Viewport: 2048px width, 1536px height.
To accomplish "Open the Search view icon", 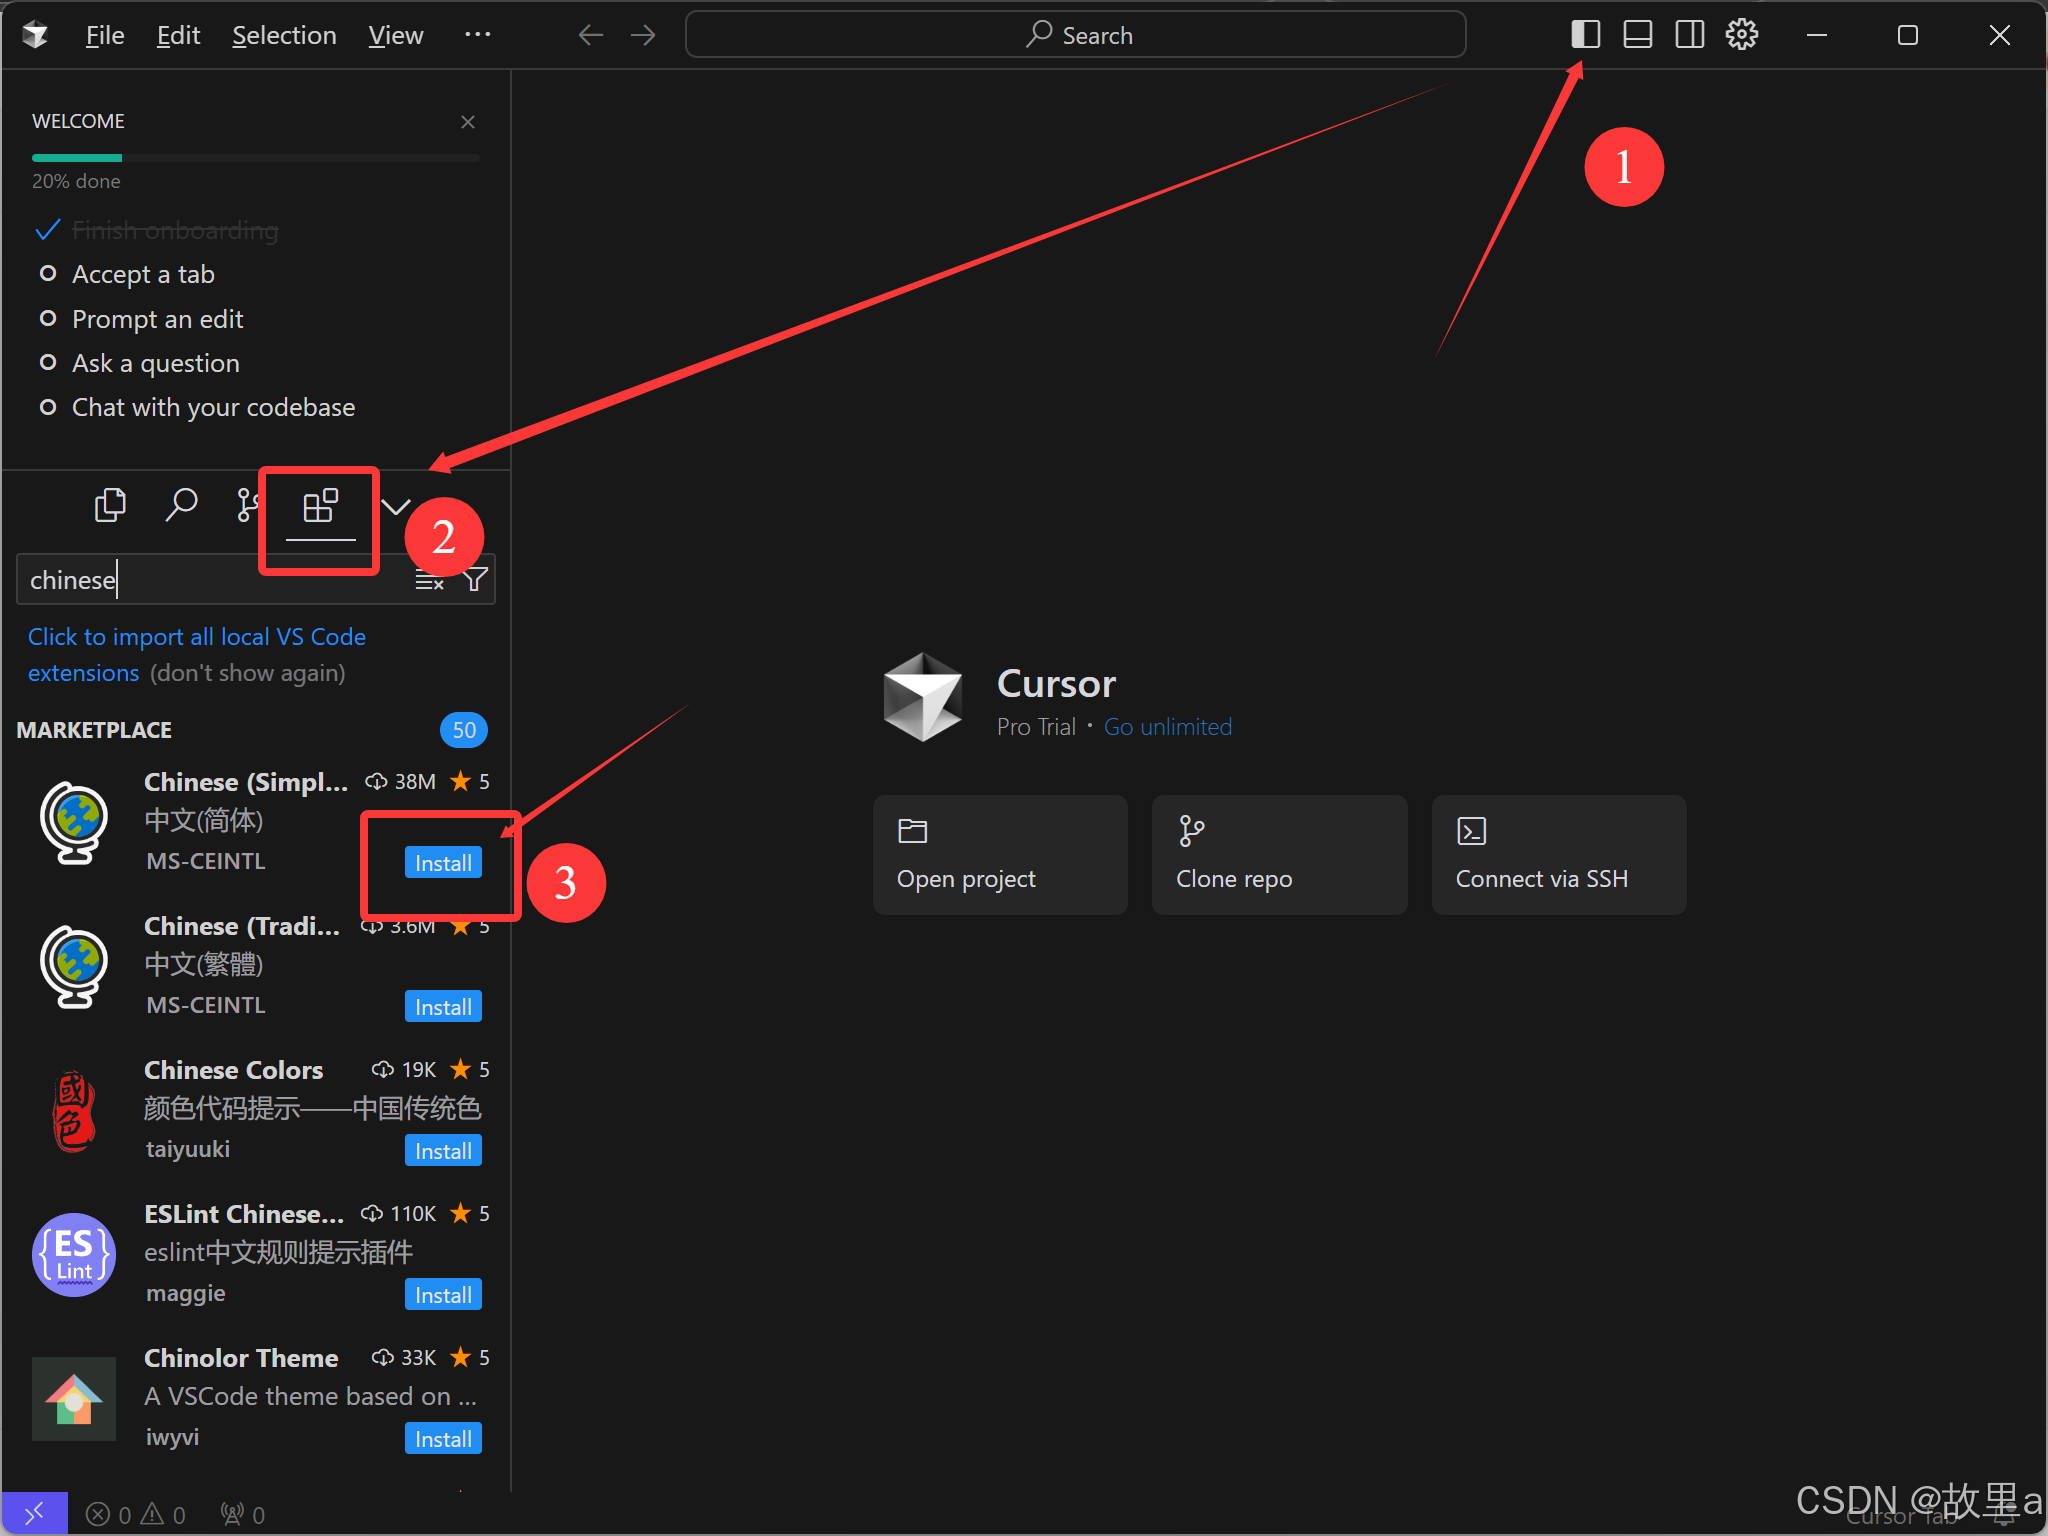I will pos(181,505).
